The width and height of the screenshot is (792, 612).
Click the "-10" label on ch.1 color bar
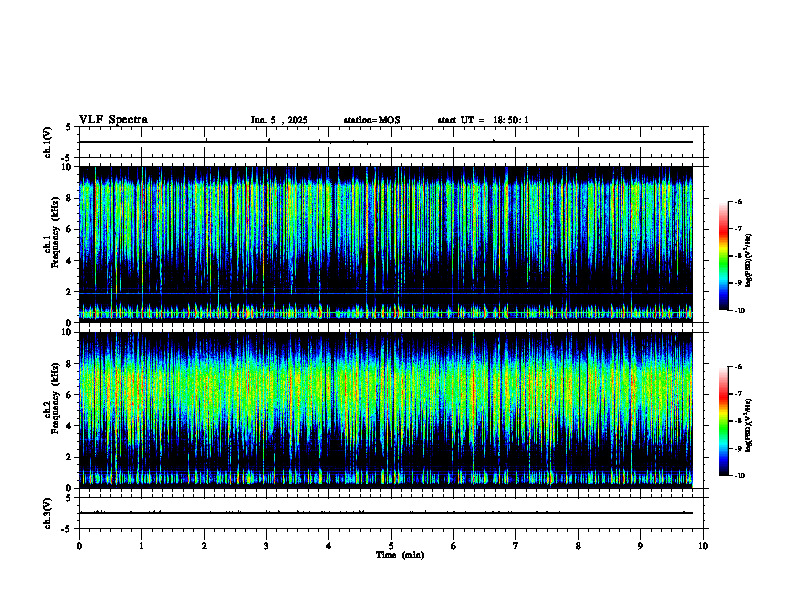(739, 311)
